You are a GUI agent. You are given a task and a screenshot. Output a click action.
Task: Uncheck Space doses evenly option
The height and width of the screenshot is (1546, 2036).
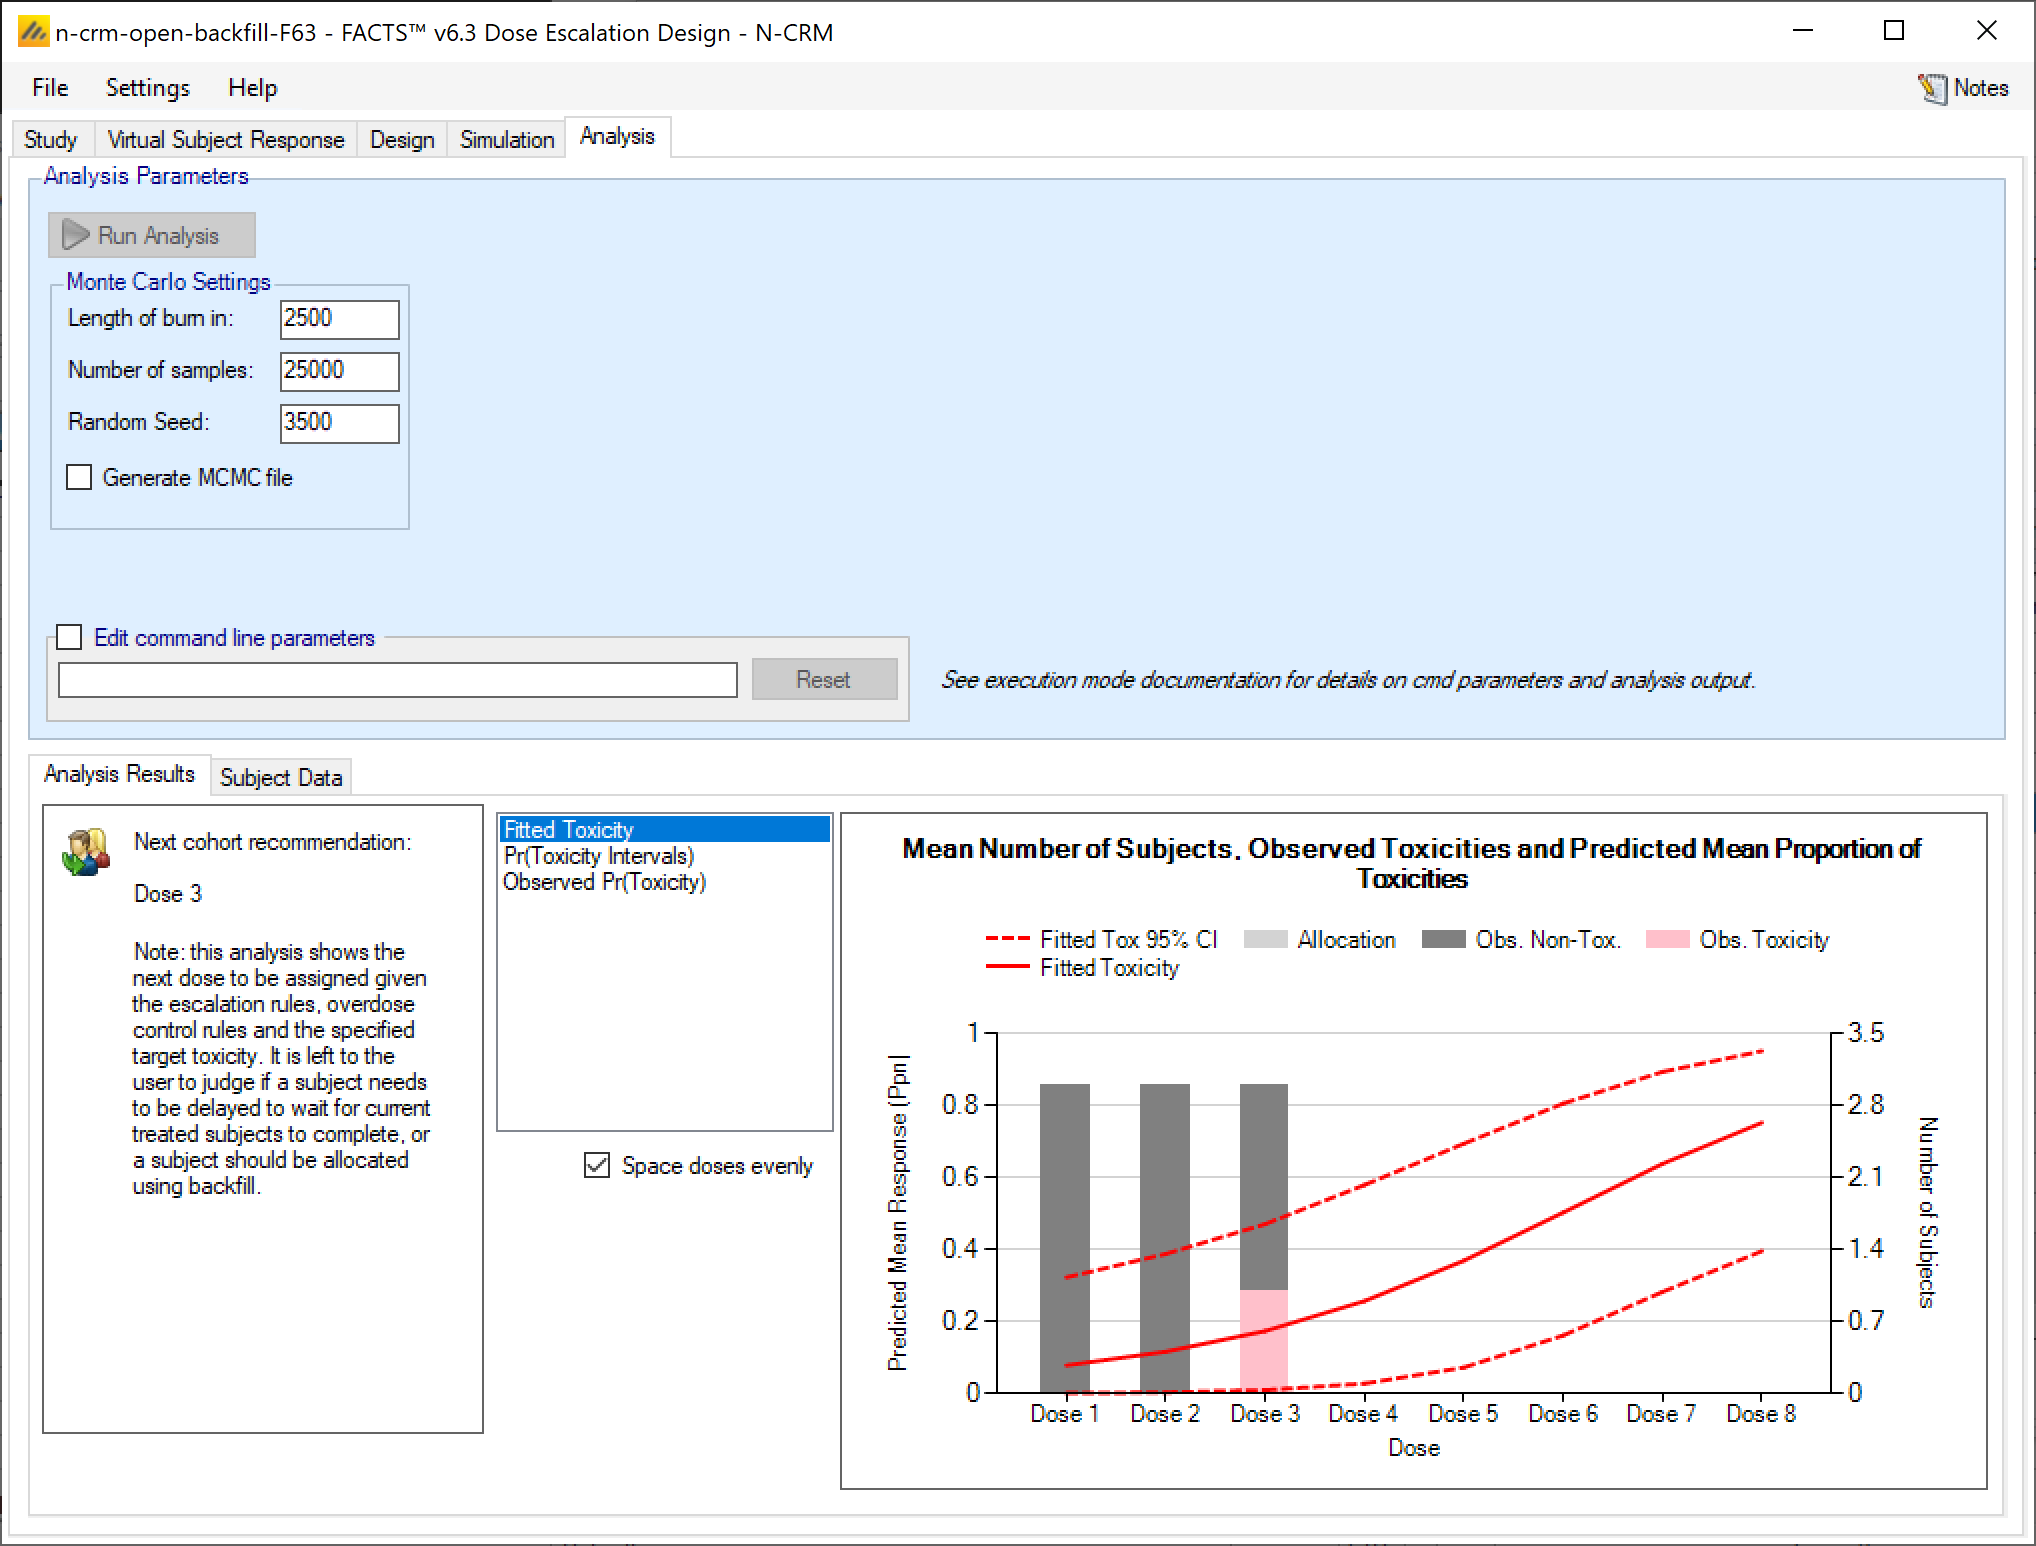597,1165
